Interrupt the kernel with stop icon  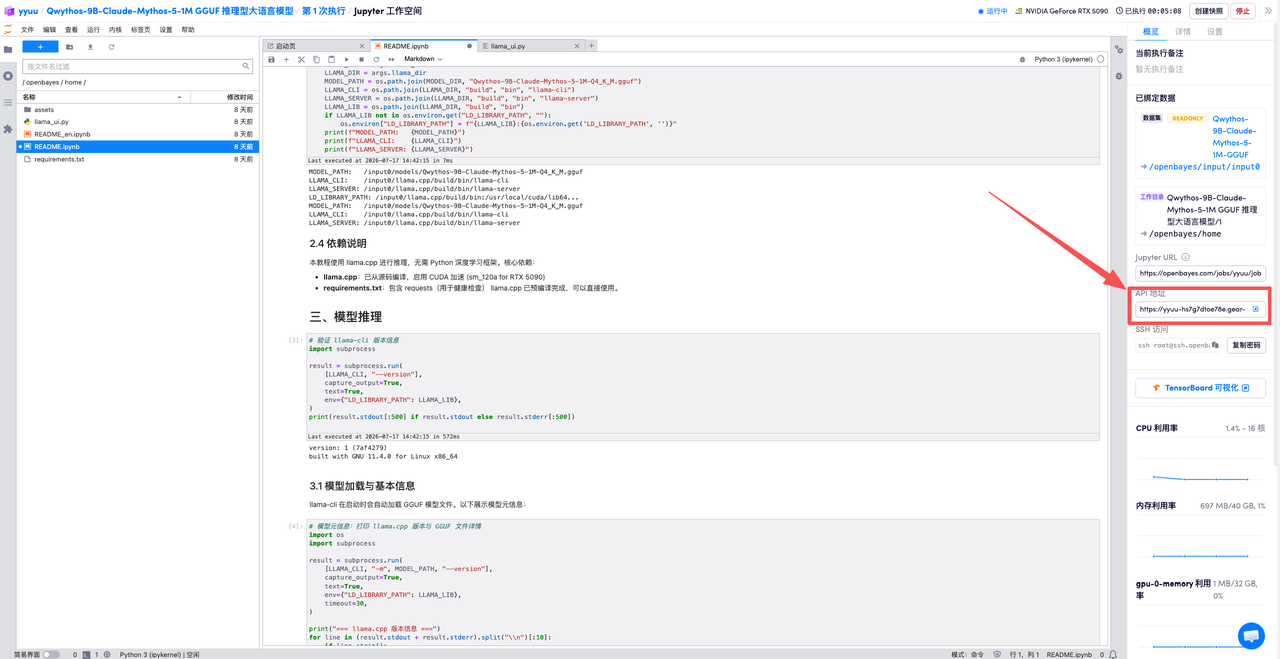coord(361,59)
